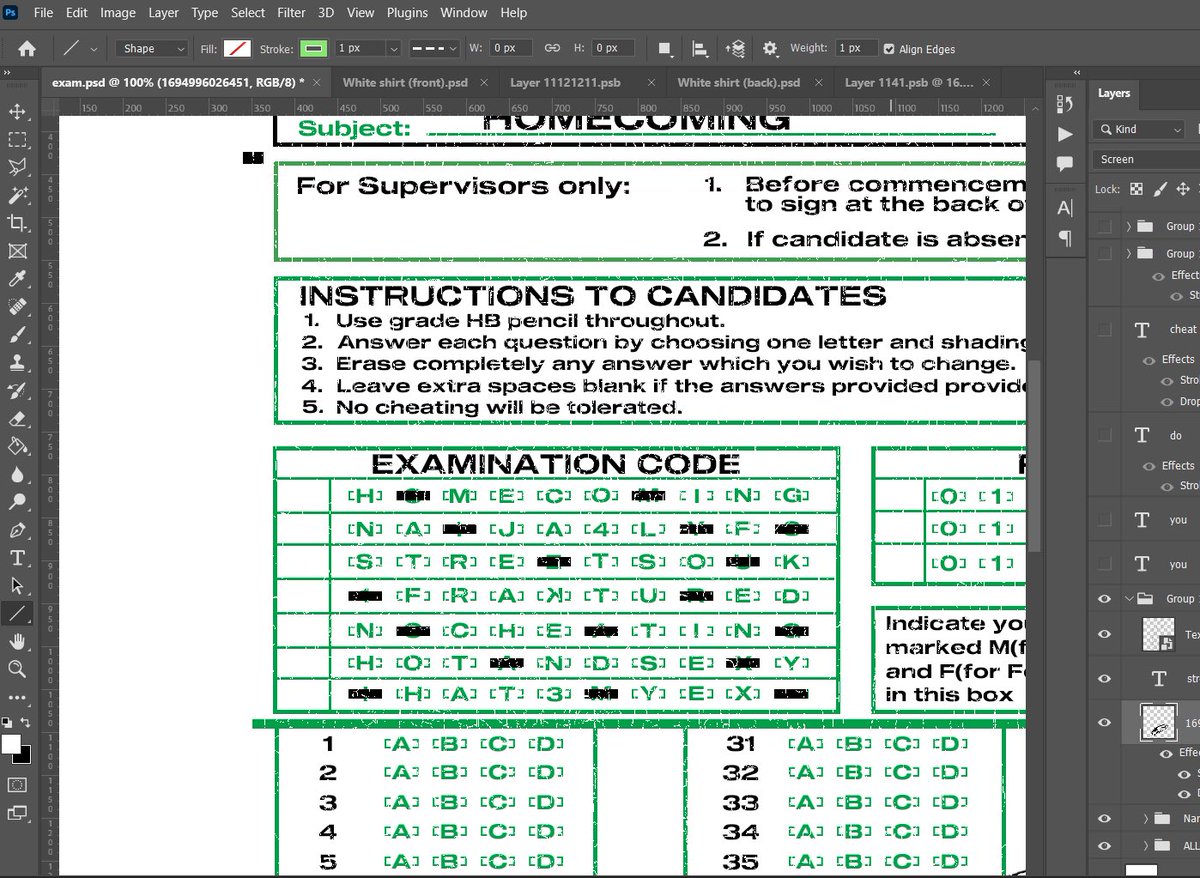Lock image pixels with brush lock icon

tap(1160, 188)
